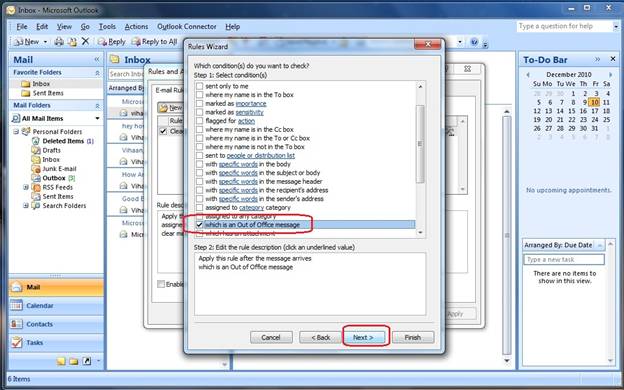Click the importance link
The image size is (624, 390).
coord(251,103)
